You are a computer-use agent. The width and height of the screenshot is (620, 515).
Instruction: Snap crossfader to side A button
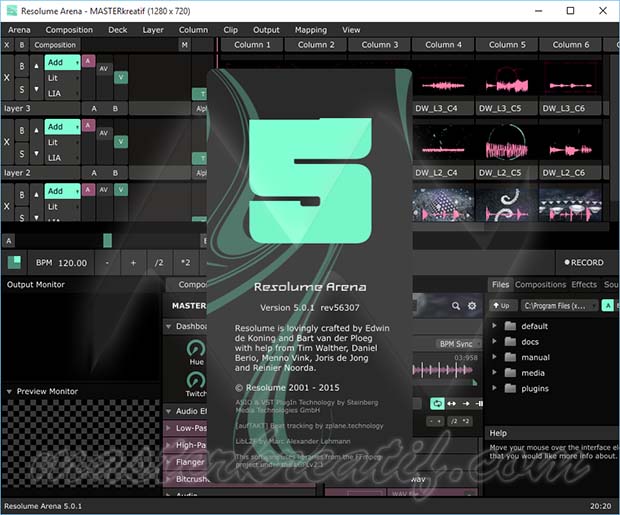tap(9, 240)
